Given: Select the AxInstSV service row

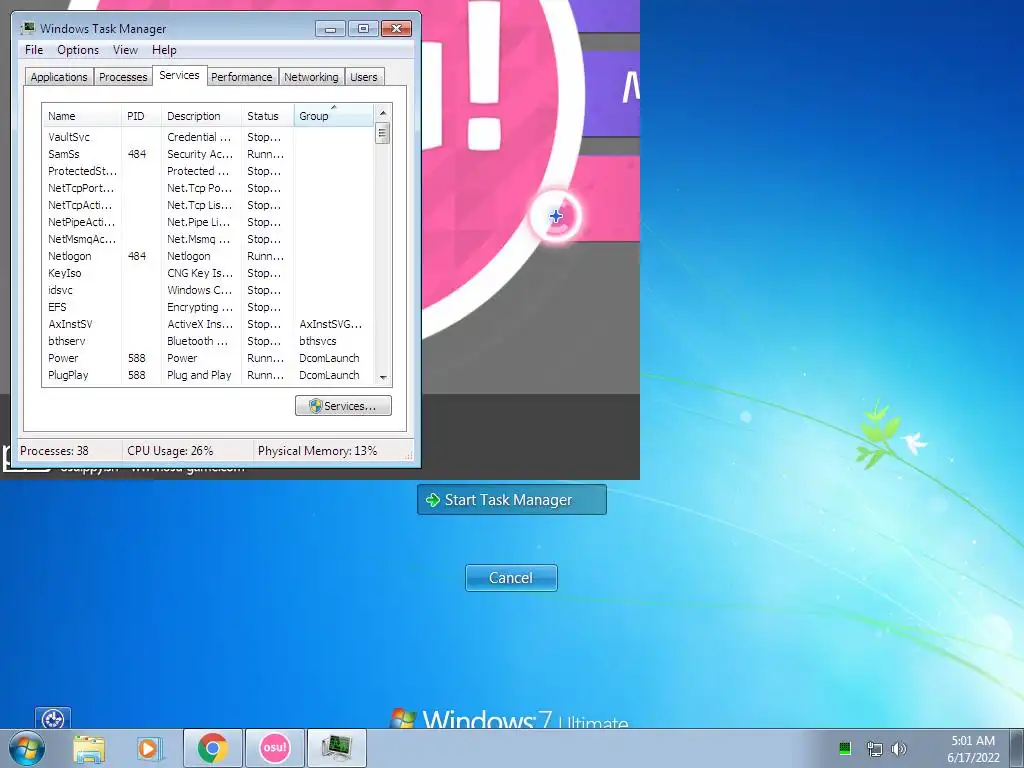Looking at the screenshot, I should click(x=208, y=324).
